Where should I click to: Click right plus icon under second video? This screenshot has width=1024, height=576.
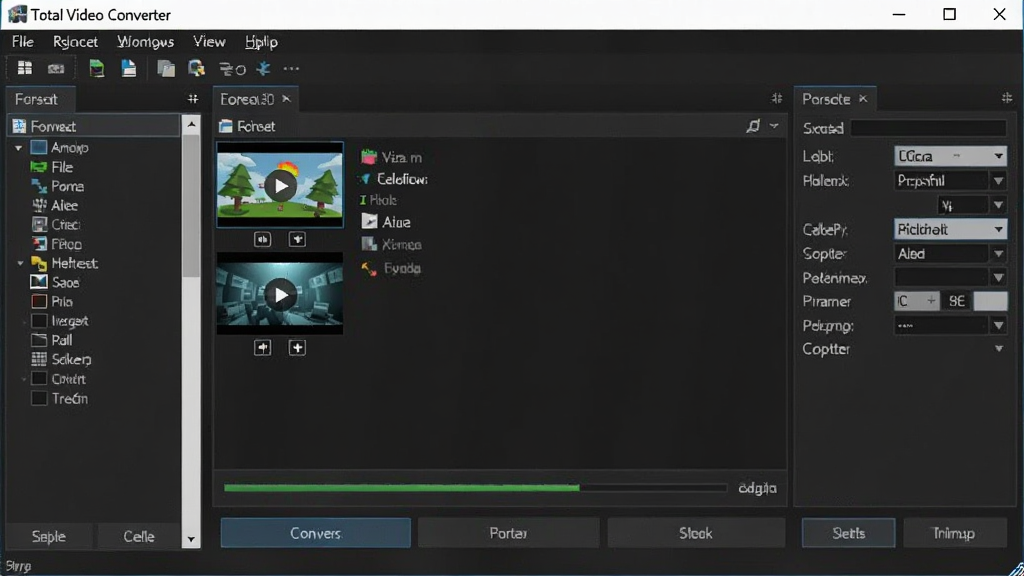coord(297,347)
